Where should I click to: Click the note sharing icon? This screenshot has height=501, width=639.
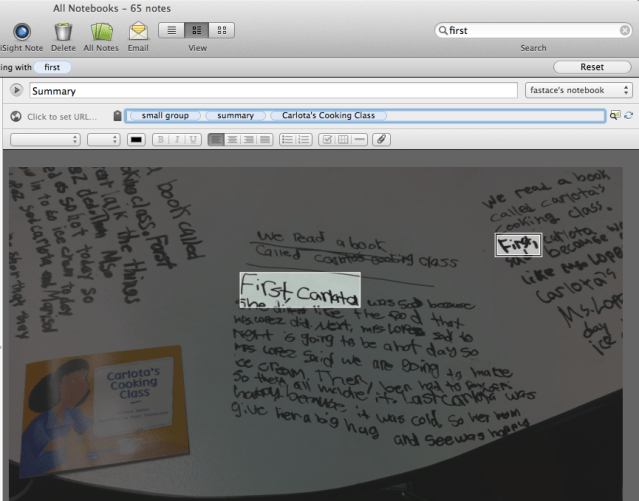pyautogui.click(x=615, y=115)
